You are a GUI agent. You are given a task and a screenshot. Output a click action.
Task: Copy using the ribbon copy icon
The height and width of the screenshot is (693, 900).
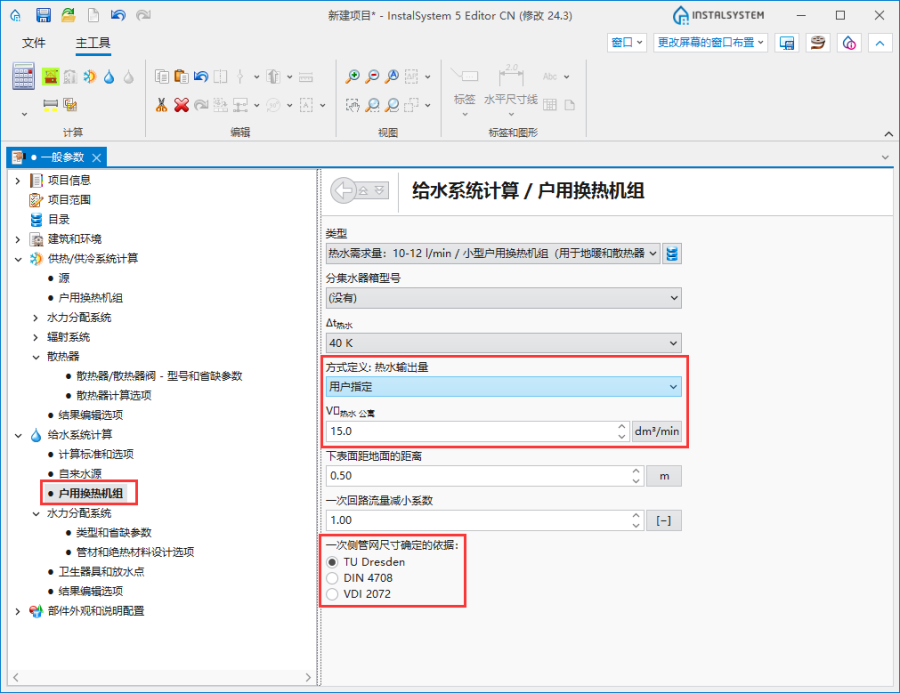162,76
